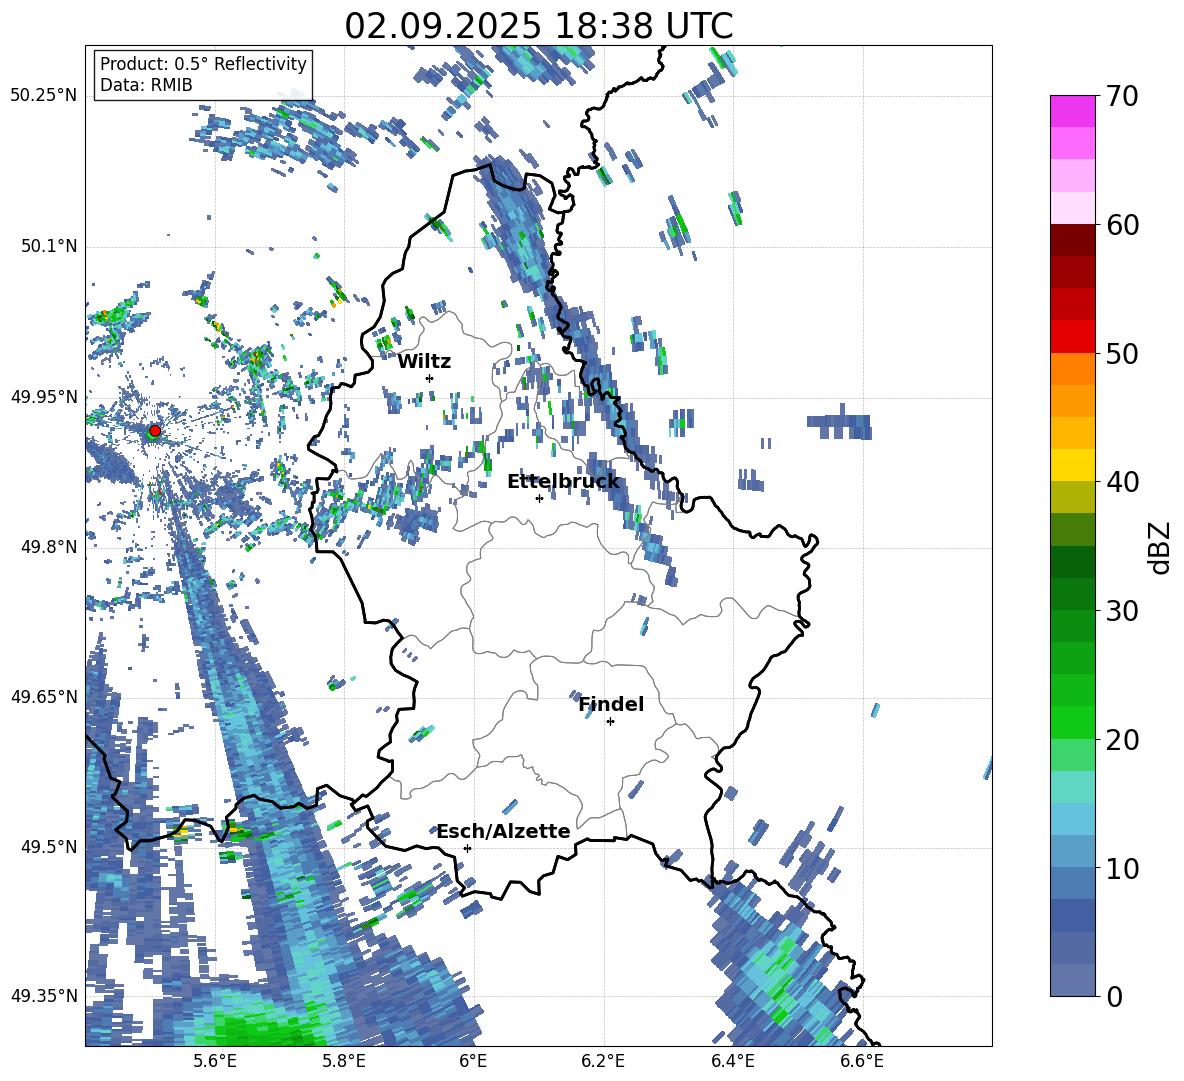Click the Findel city label
Viewport: 1184px width, 1081px height.
611,704
